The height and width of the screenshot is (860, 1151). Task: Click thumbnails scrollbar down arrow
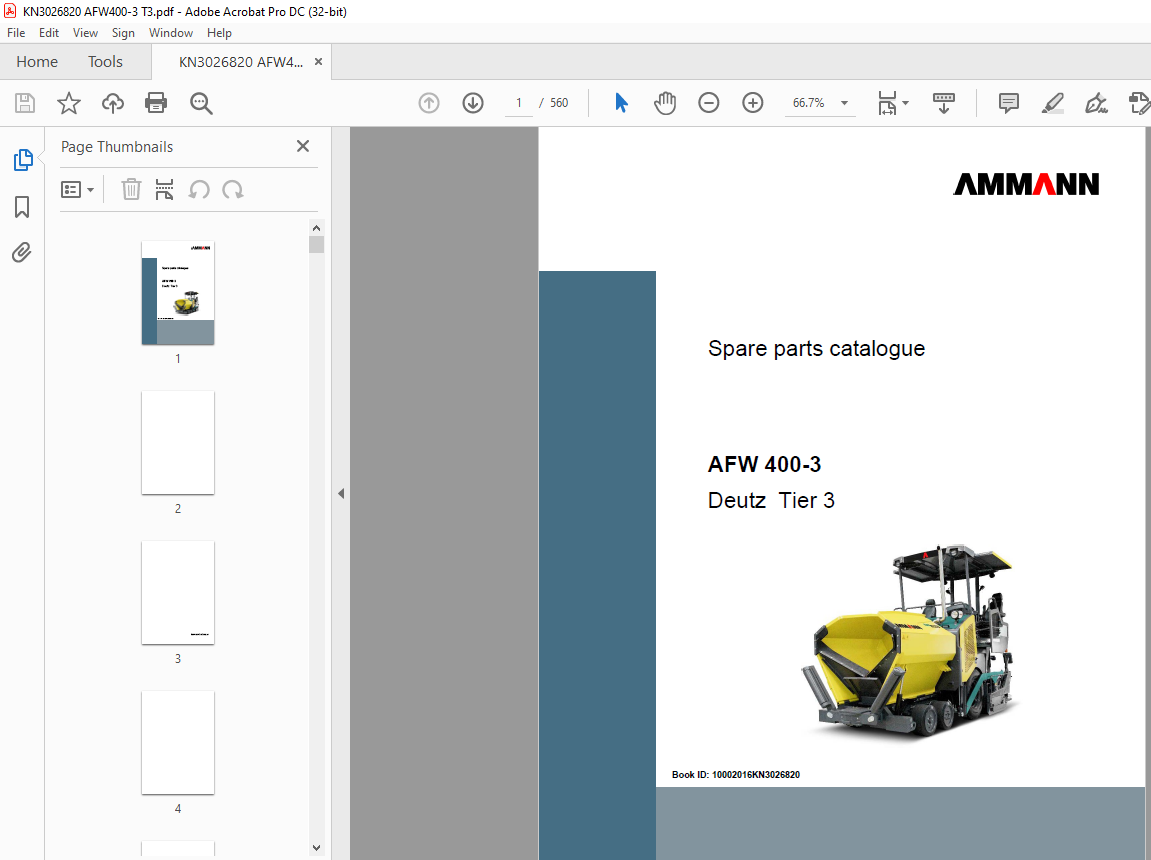(316, 848)
